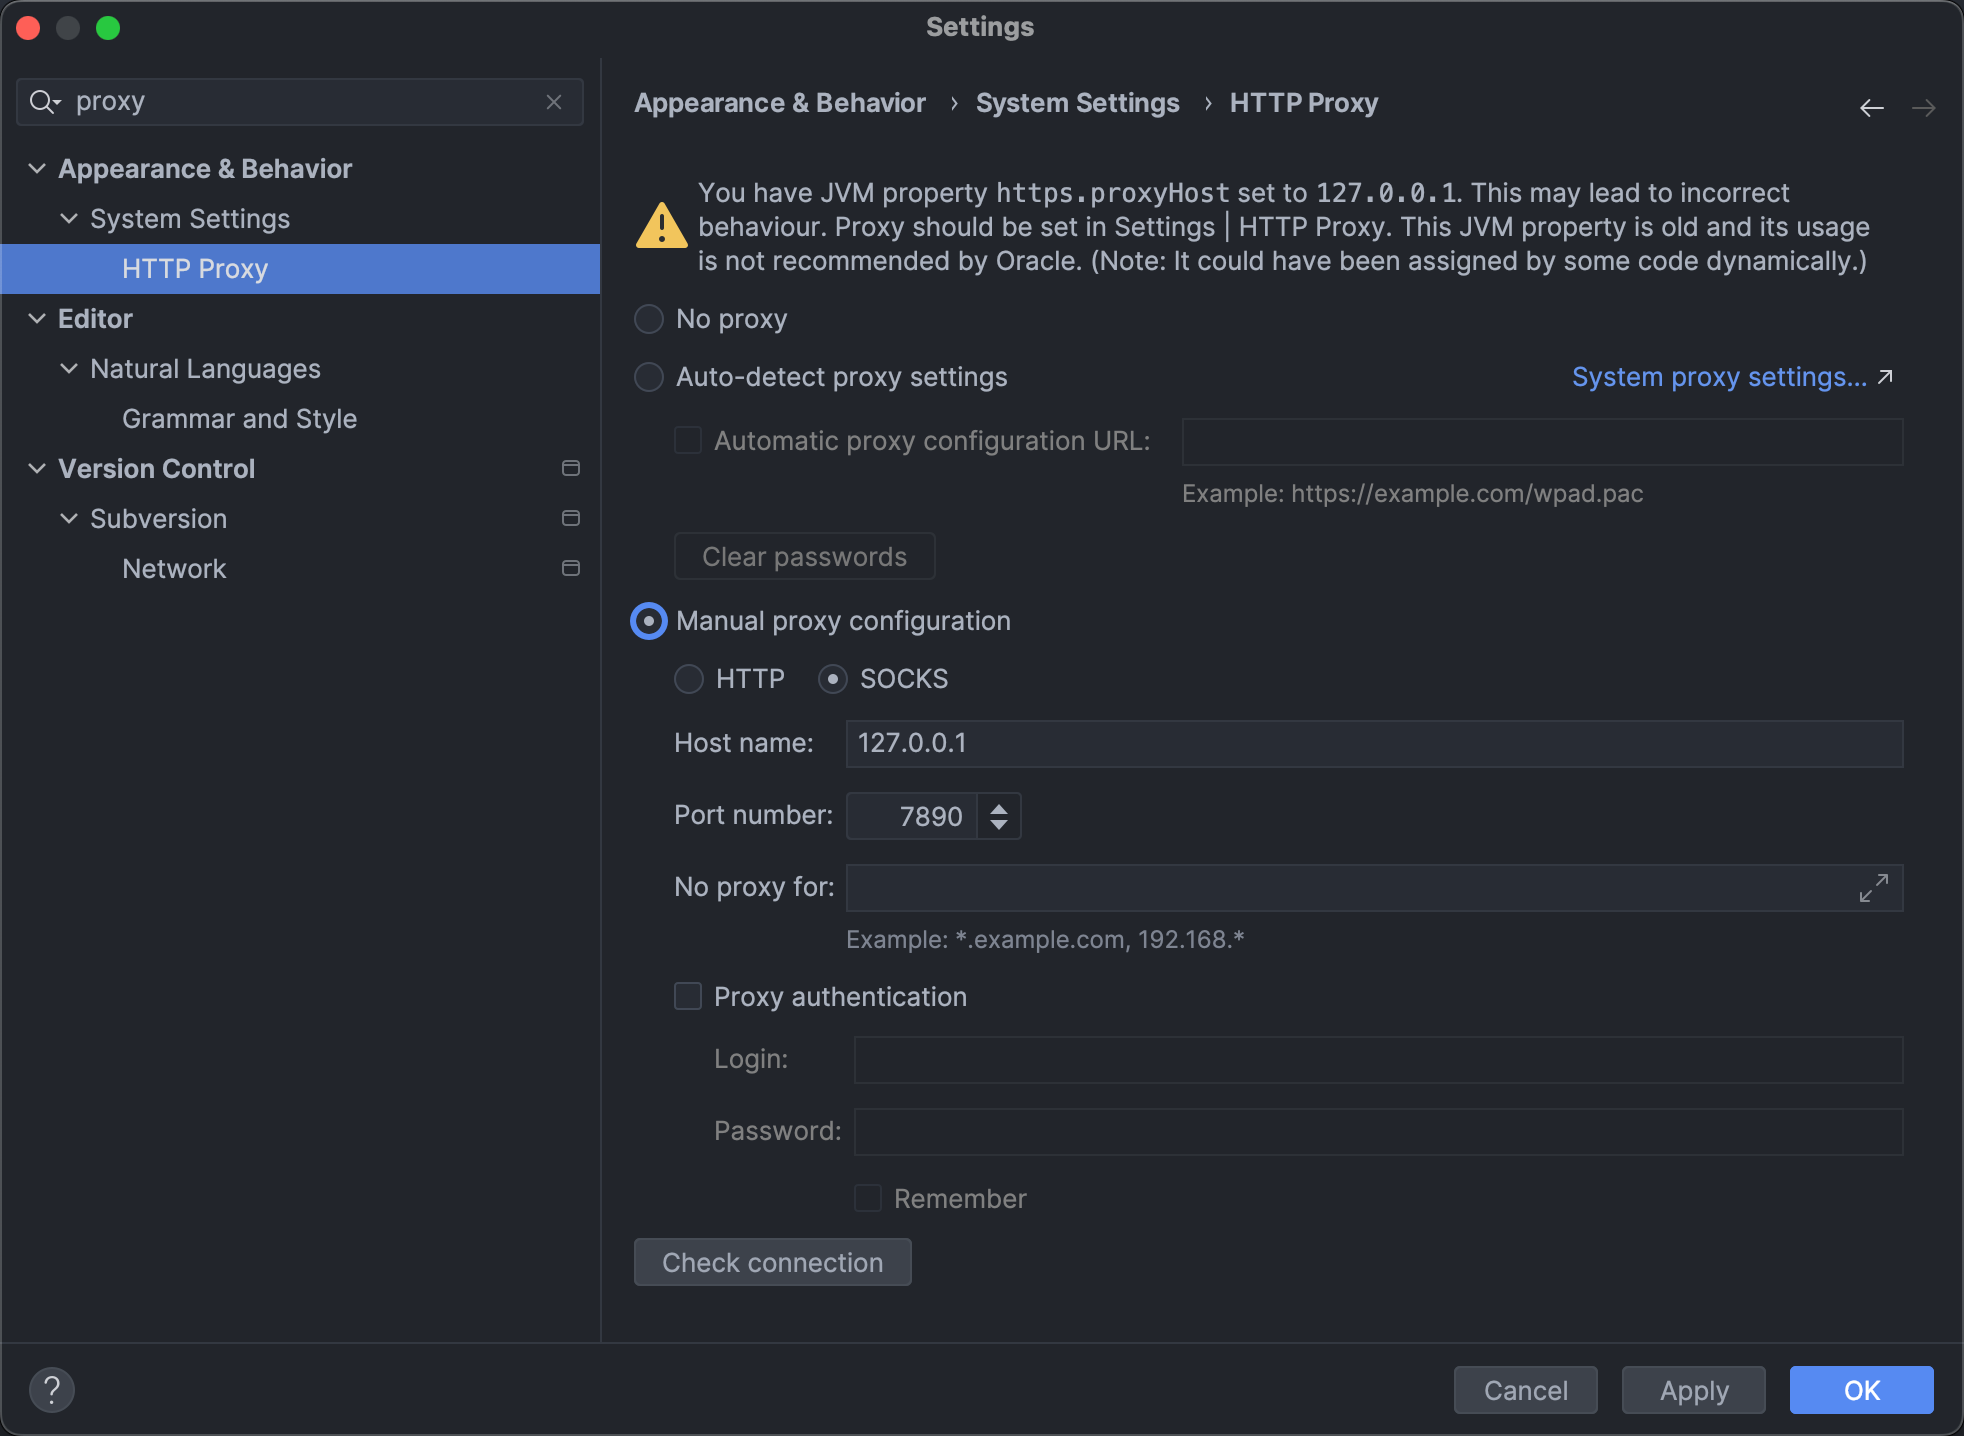
Task: Click System Settings in the breadcrumb
Action: click(1077, 103)
